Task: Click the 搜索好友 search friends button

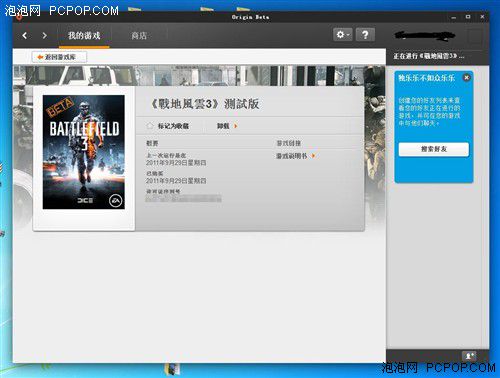Action: [434, 149]
